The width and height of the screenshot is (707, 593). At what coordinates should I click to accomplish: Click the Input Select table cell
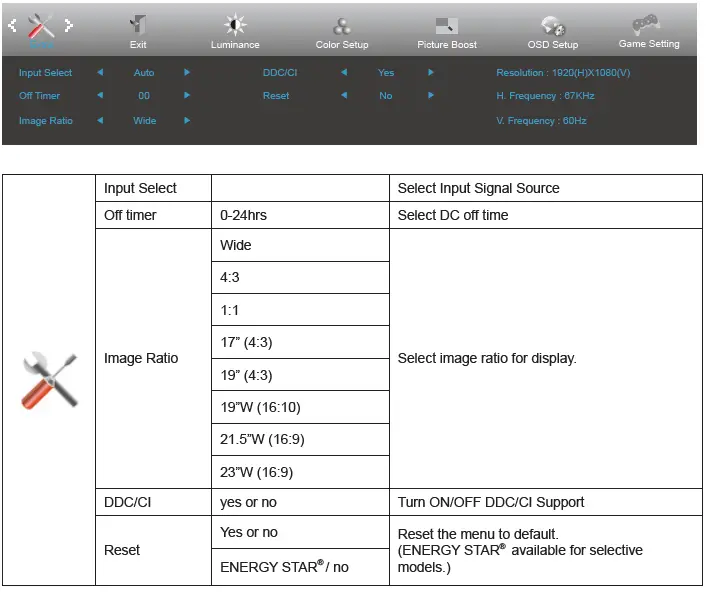[153, 188]
